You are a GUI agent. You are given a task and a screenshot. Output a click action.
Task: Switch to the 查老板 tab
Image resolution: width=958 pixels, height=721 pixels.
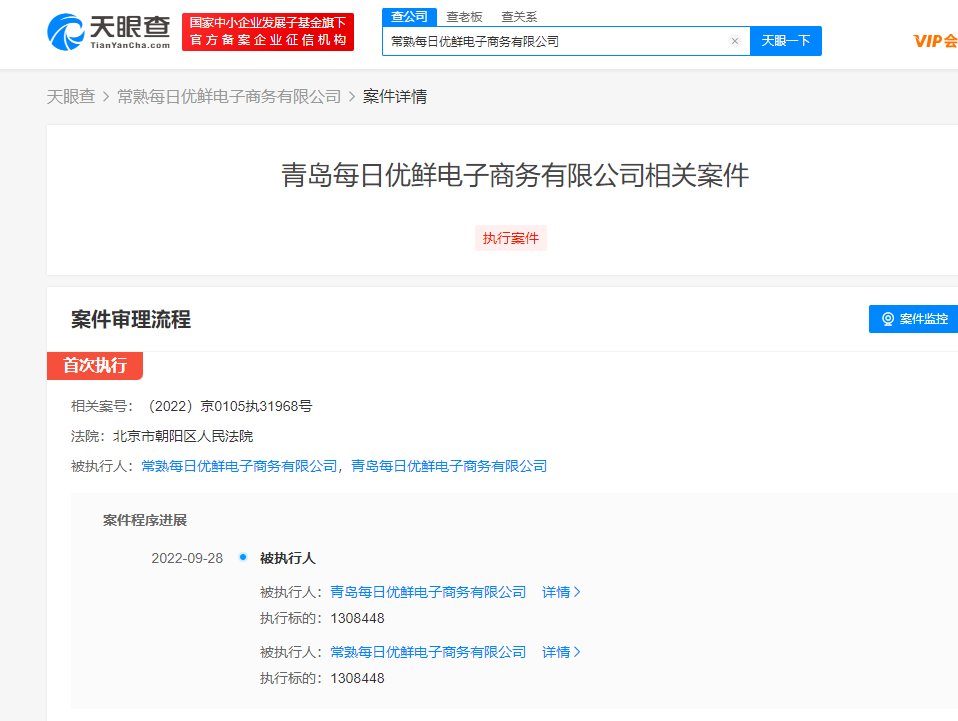[x=464, y=16]
